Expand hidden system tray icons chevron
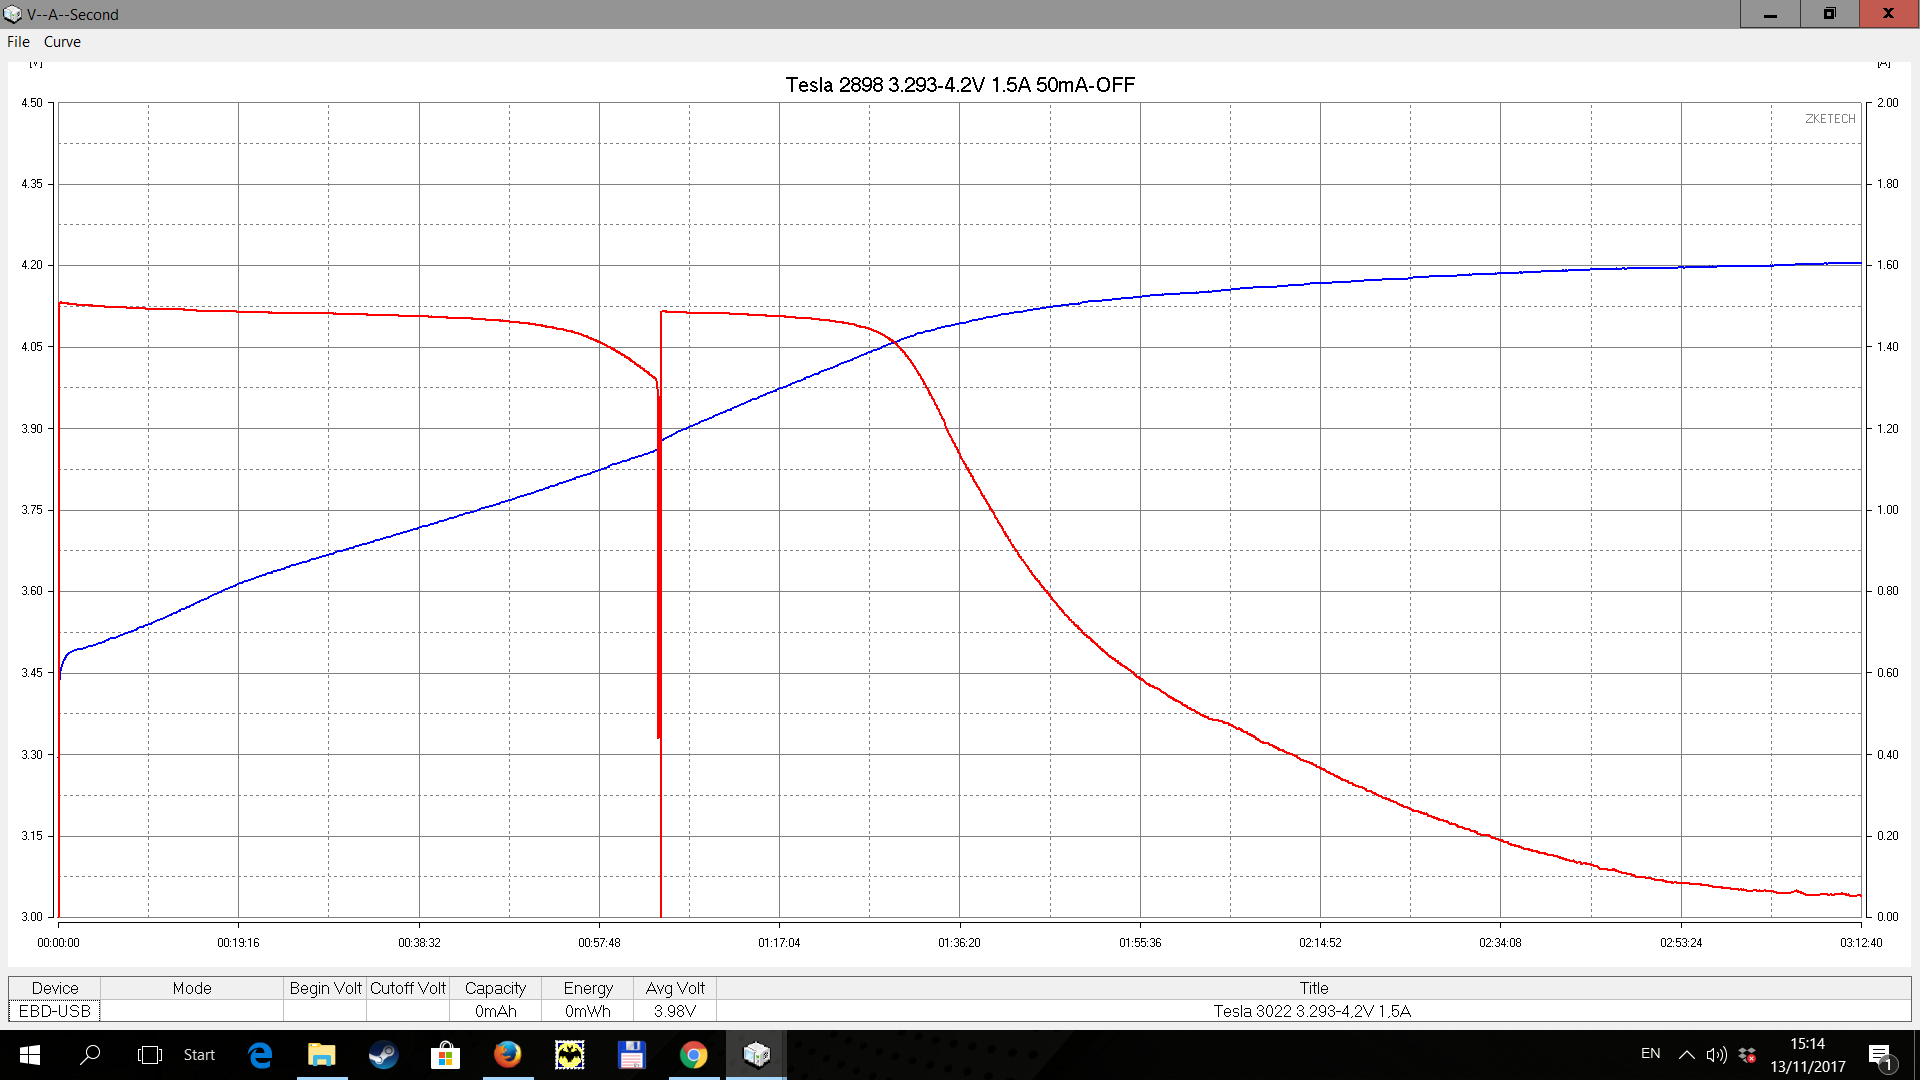1920x1080 pixels. click(x=1686, y=1055)
